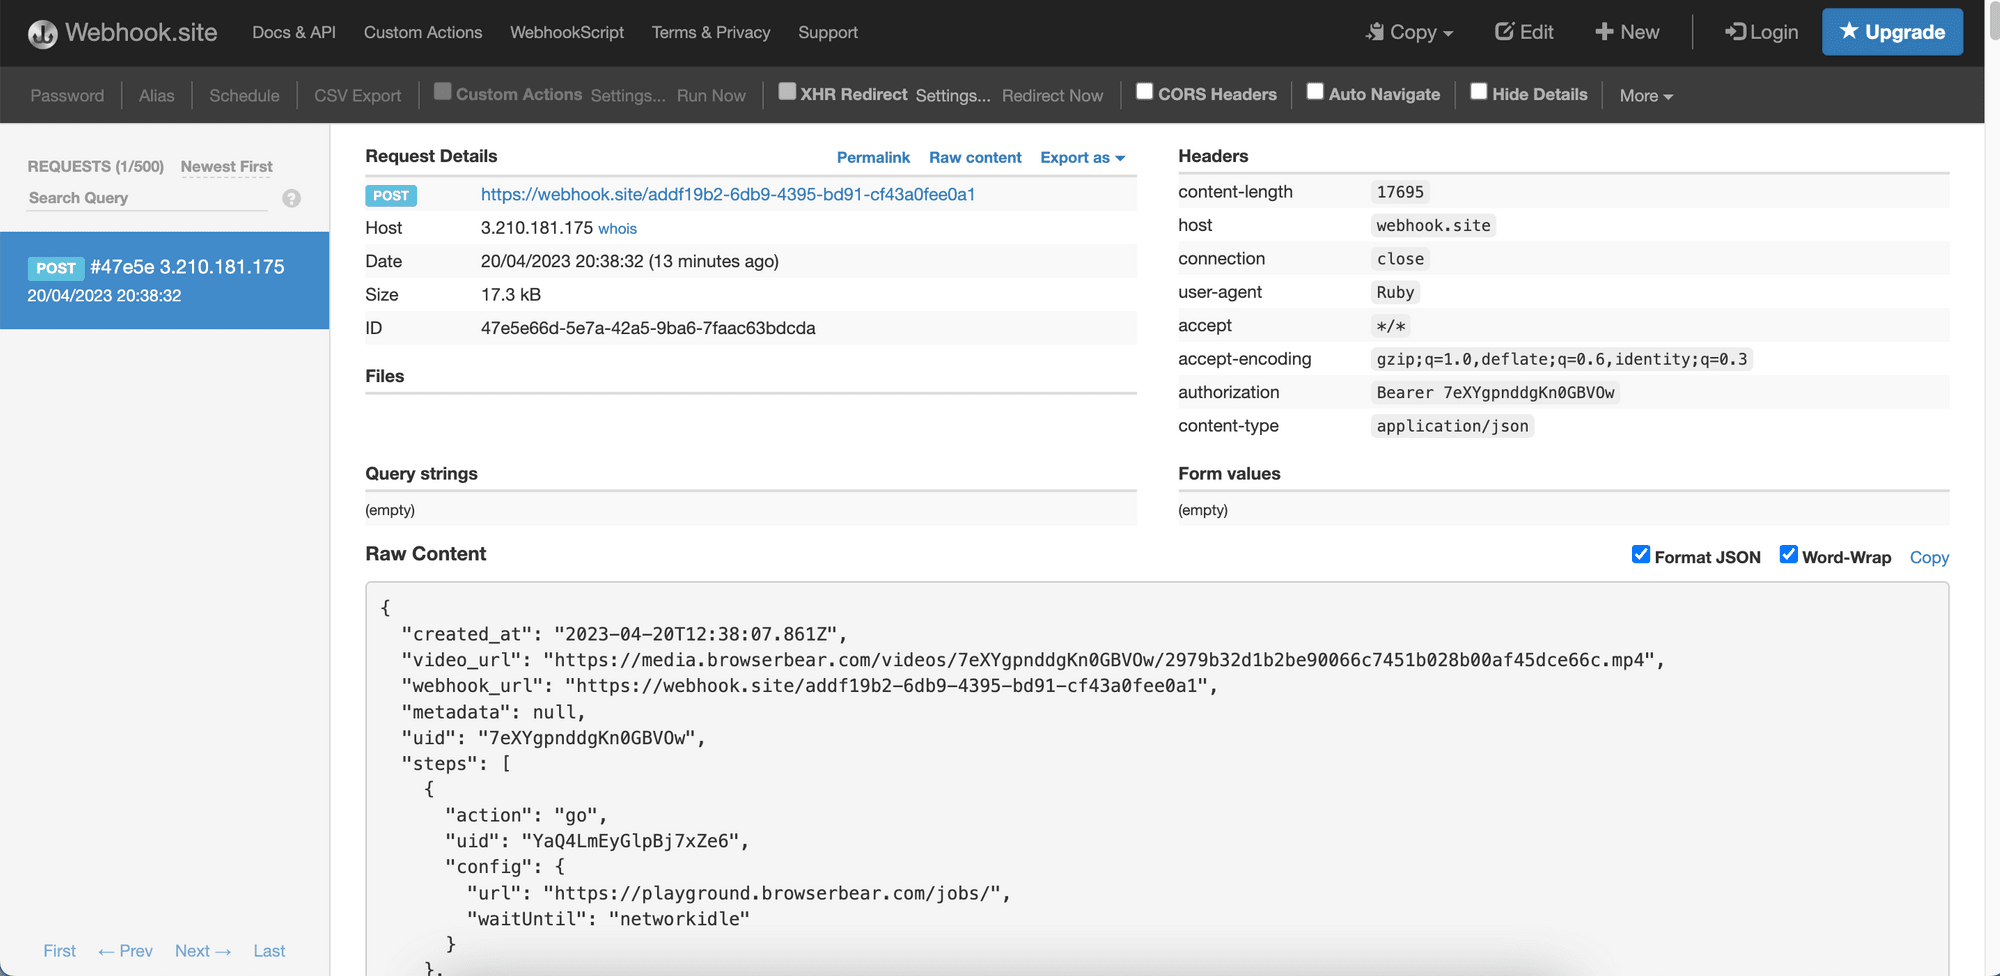Expand the More menu

1645,95
